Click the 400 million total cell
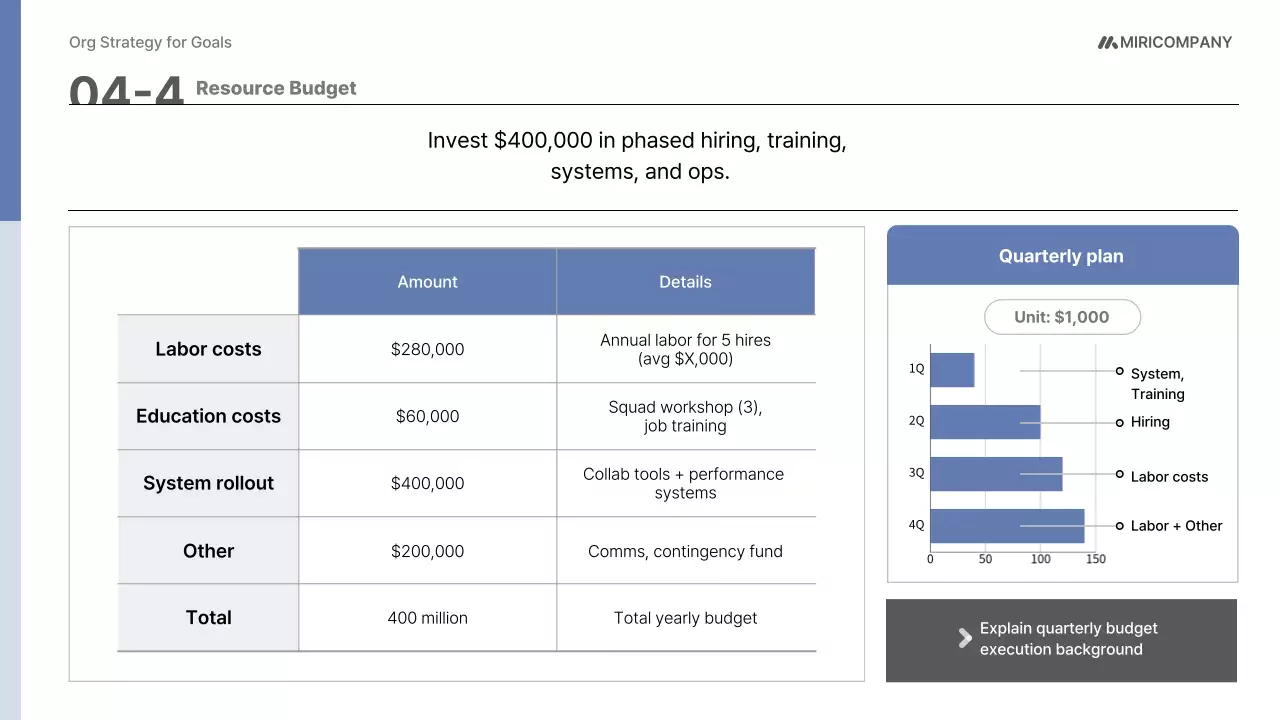 [x=427, y=618]
